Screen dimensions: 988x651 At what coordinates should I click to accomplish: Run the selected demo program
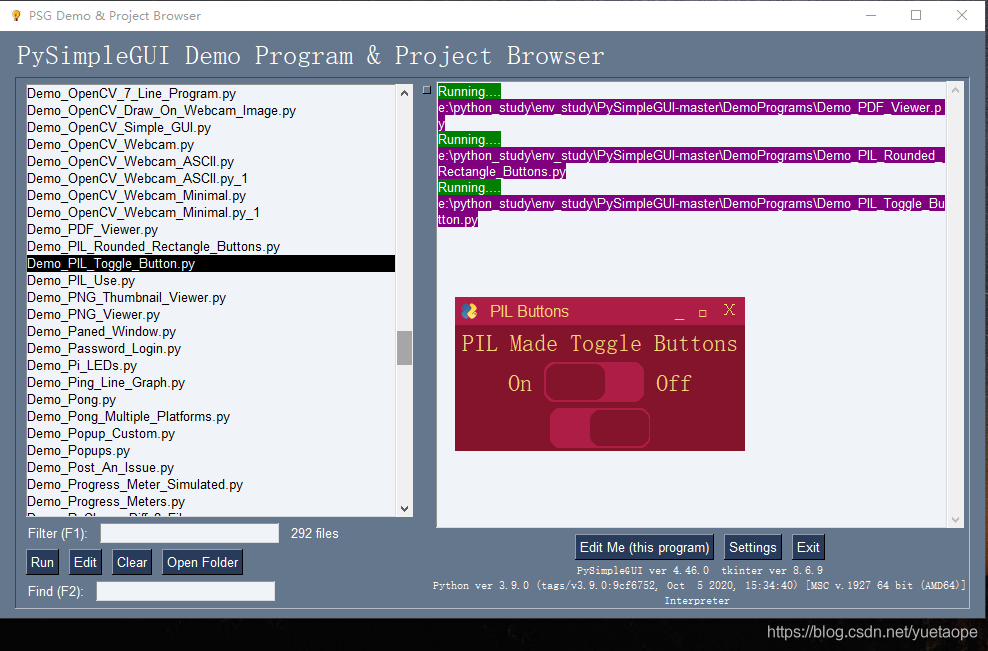pos(42,562)
